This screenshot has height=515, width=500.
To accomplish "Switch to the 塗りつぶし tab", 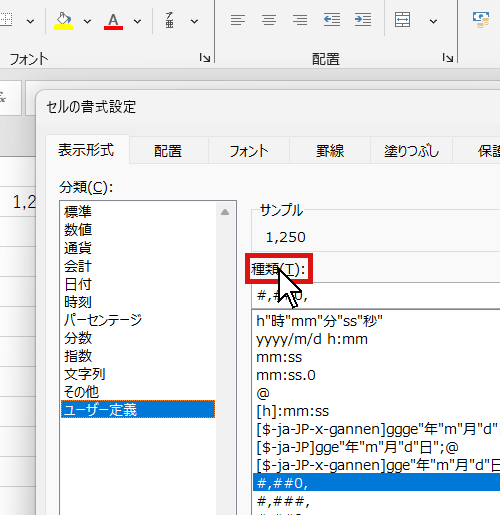I will coord(411,151).
